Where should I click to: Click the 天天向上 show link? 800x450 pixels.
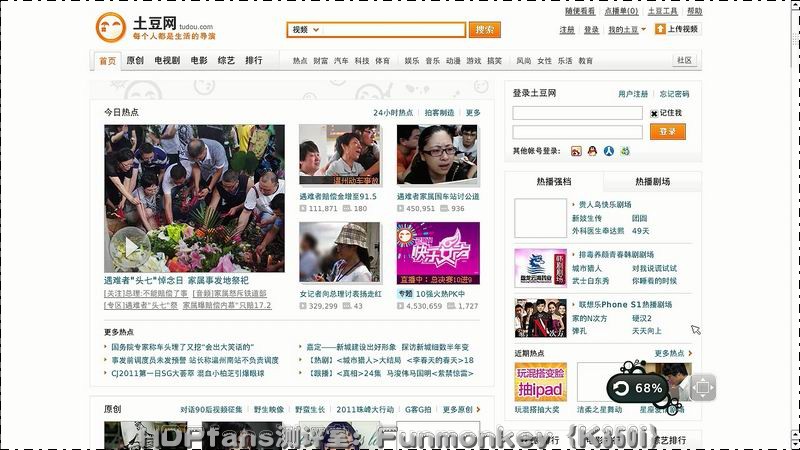(x=647, y=331)
